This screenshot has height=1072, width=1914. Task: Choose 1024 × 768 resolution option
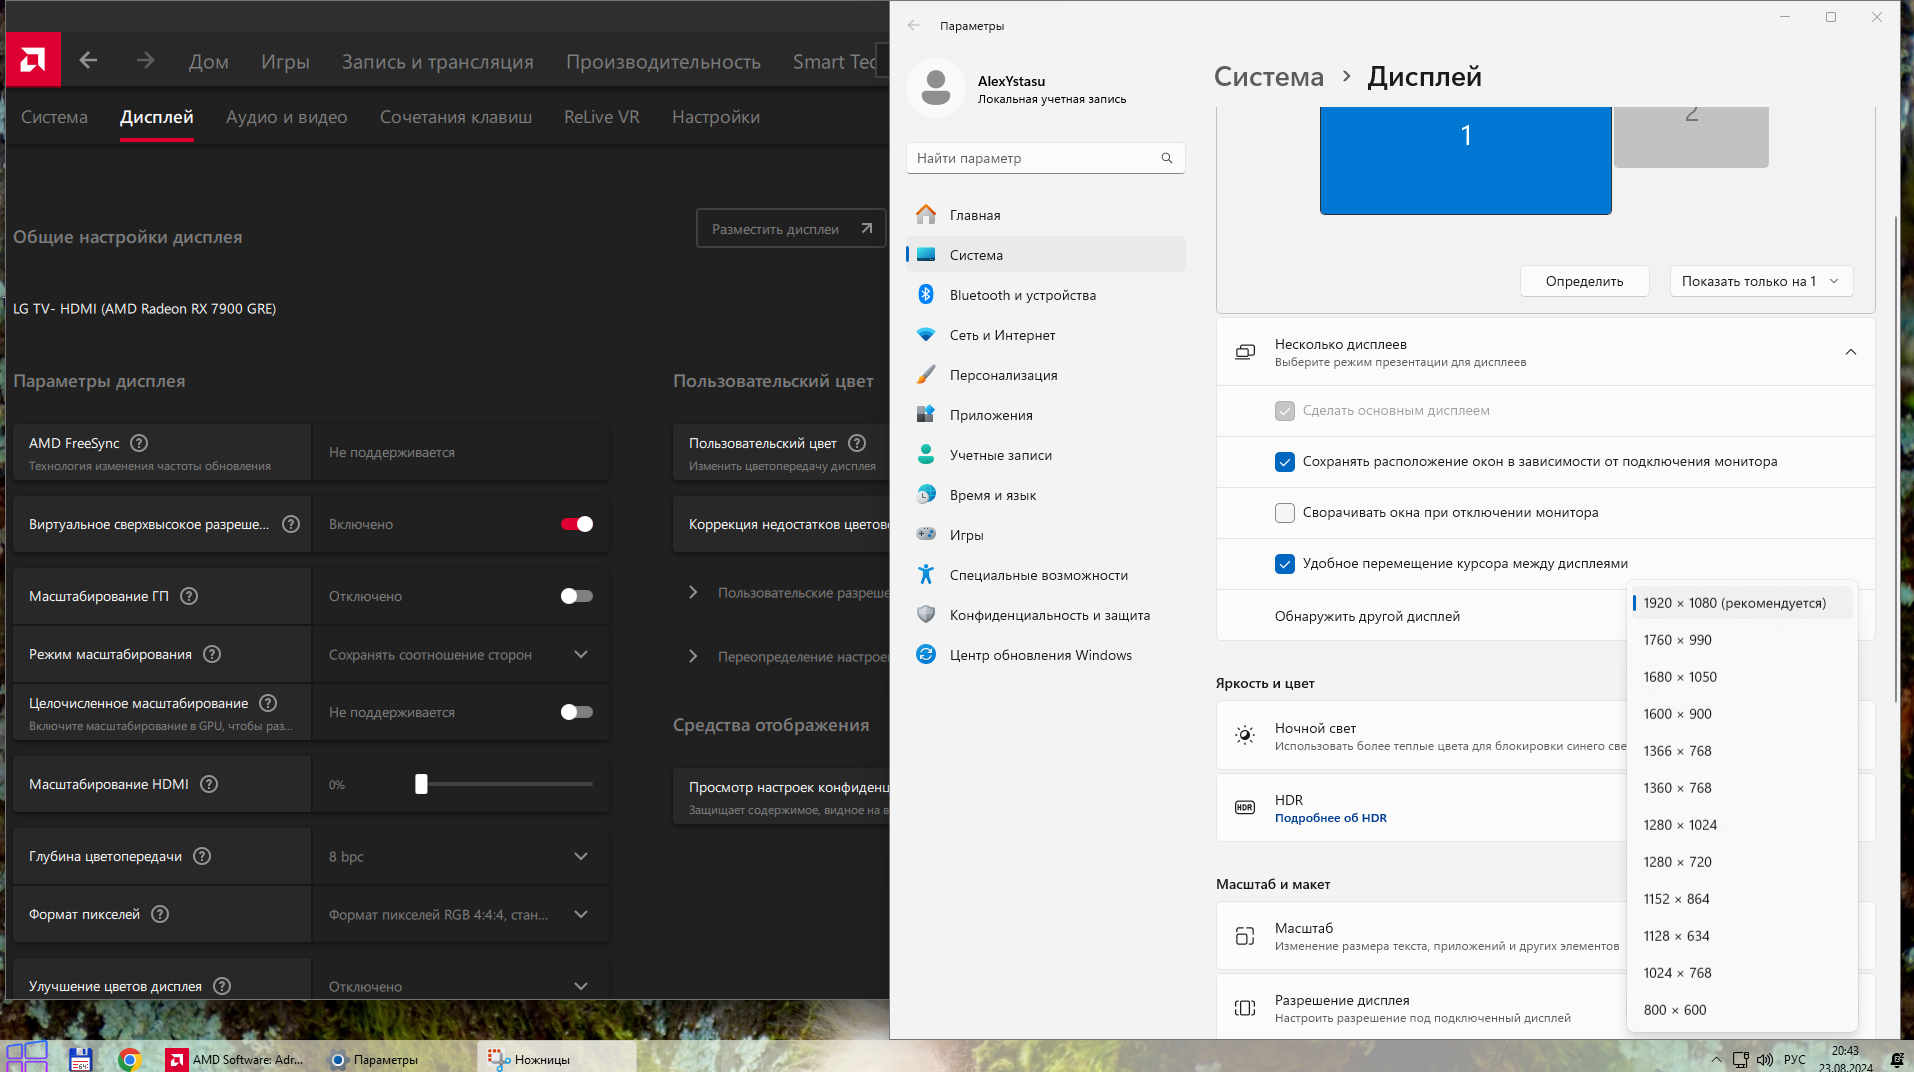[1741, 973]
